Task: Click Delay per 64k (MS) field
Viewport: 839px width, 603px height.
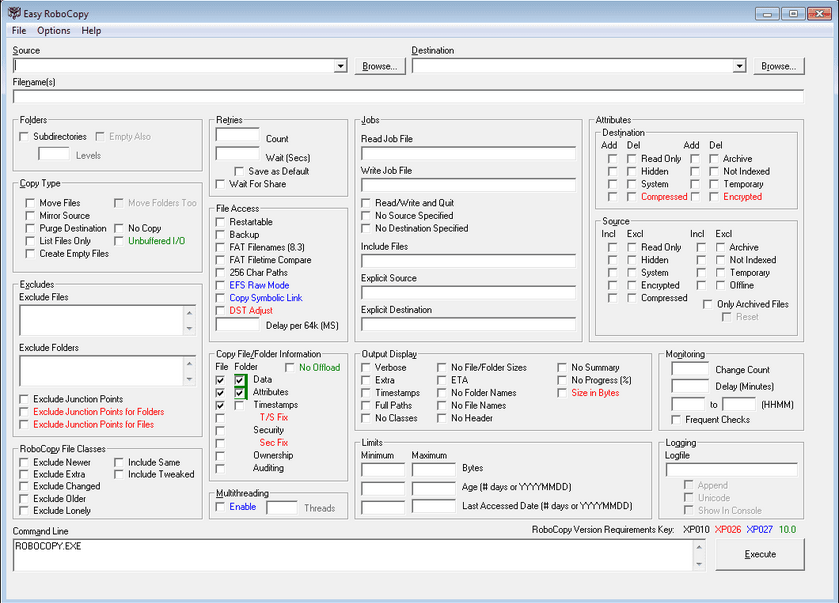Action: 238,324
